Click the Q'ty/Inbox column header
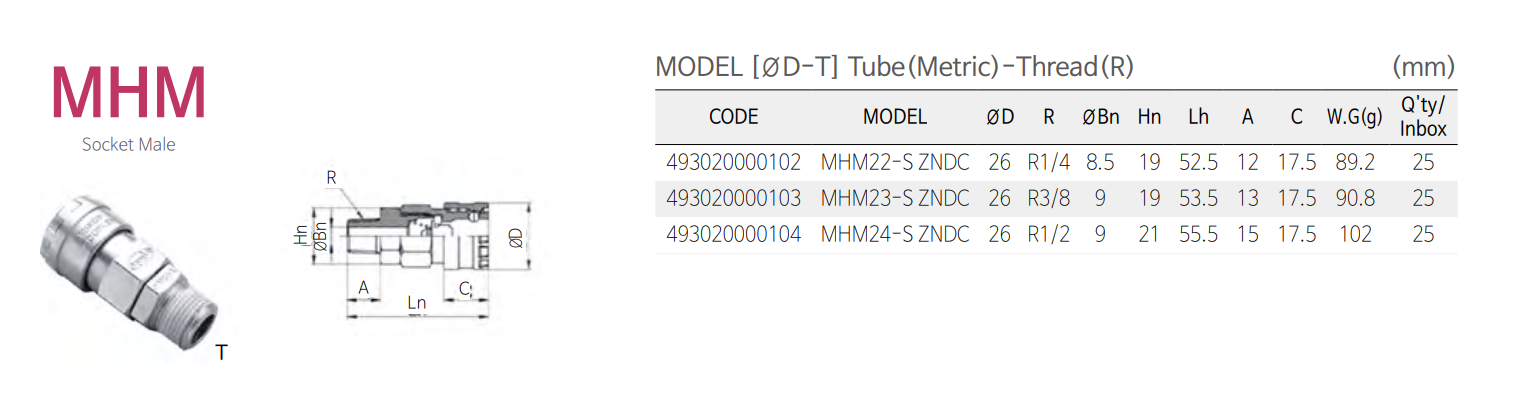1515x419 pixels. click(1422, 117)
